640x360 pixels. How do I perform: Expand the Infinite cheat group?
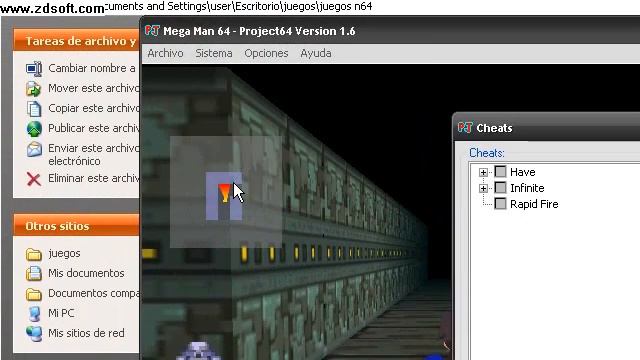(x=483, y=188)
